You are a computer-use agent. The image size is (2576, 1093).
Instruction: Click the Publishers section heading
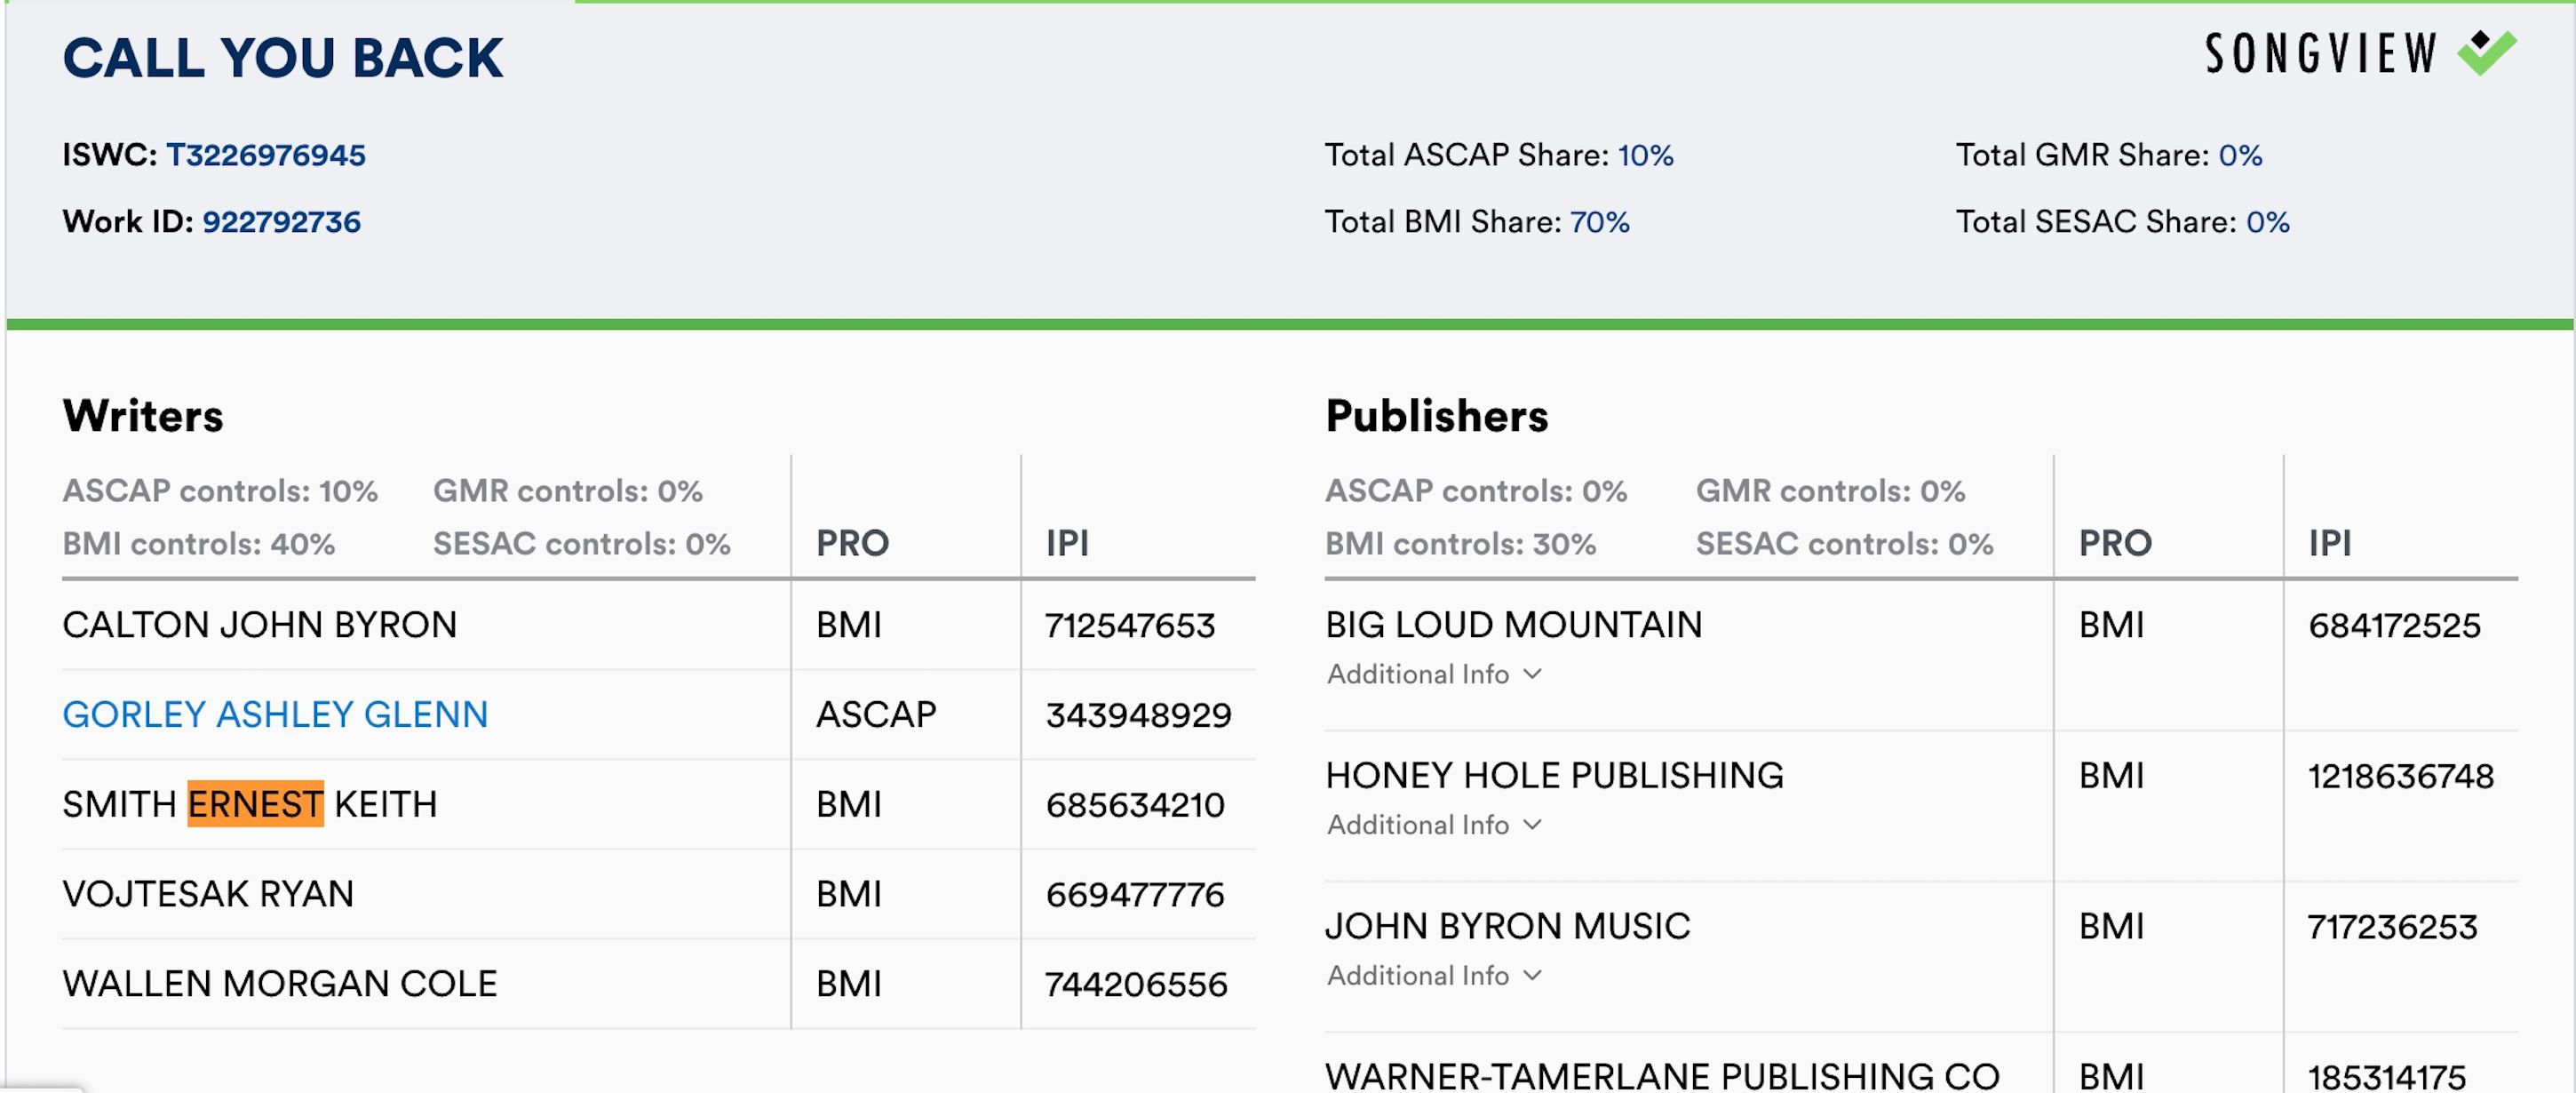tap(1436, 416)
